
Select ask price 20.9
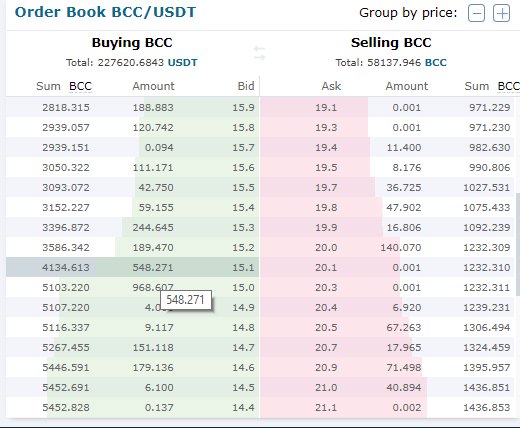pyautogui.click(x=326, y=367)
